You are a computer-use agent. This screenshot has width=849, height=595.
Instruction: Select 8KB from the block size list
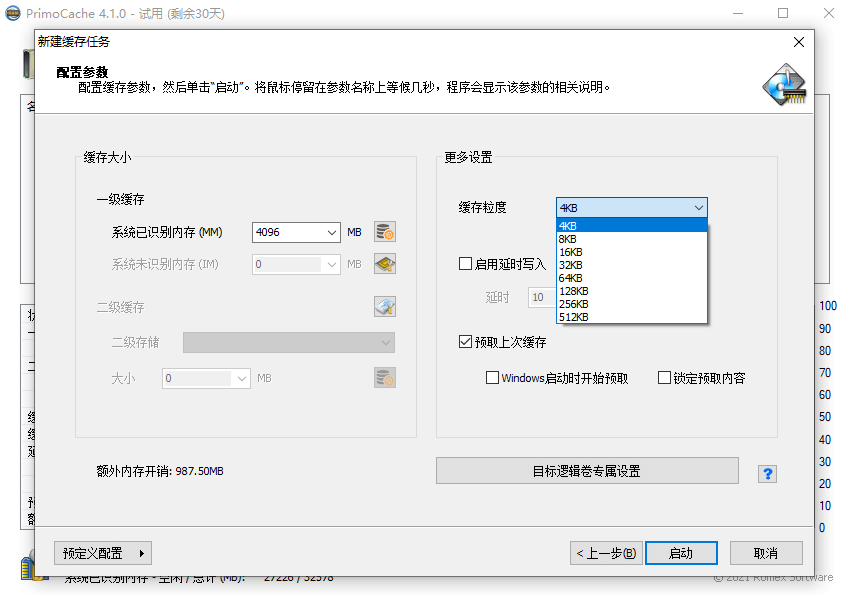[568, 239]
